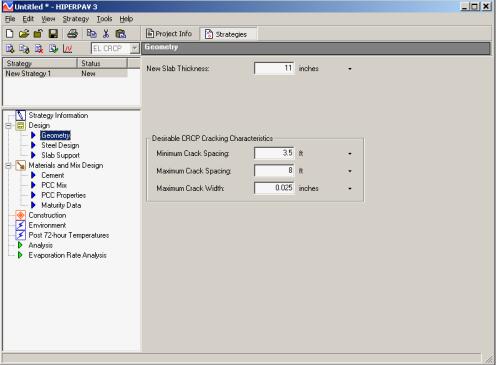
Task: Open the Edit menu
Action: click(28, 19)
